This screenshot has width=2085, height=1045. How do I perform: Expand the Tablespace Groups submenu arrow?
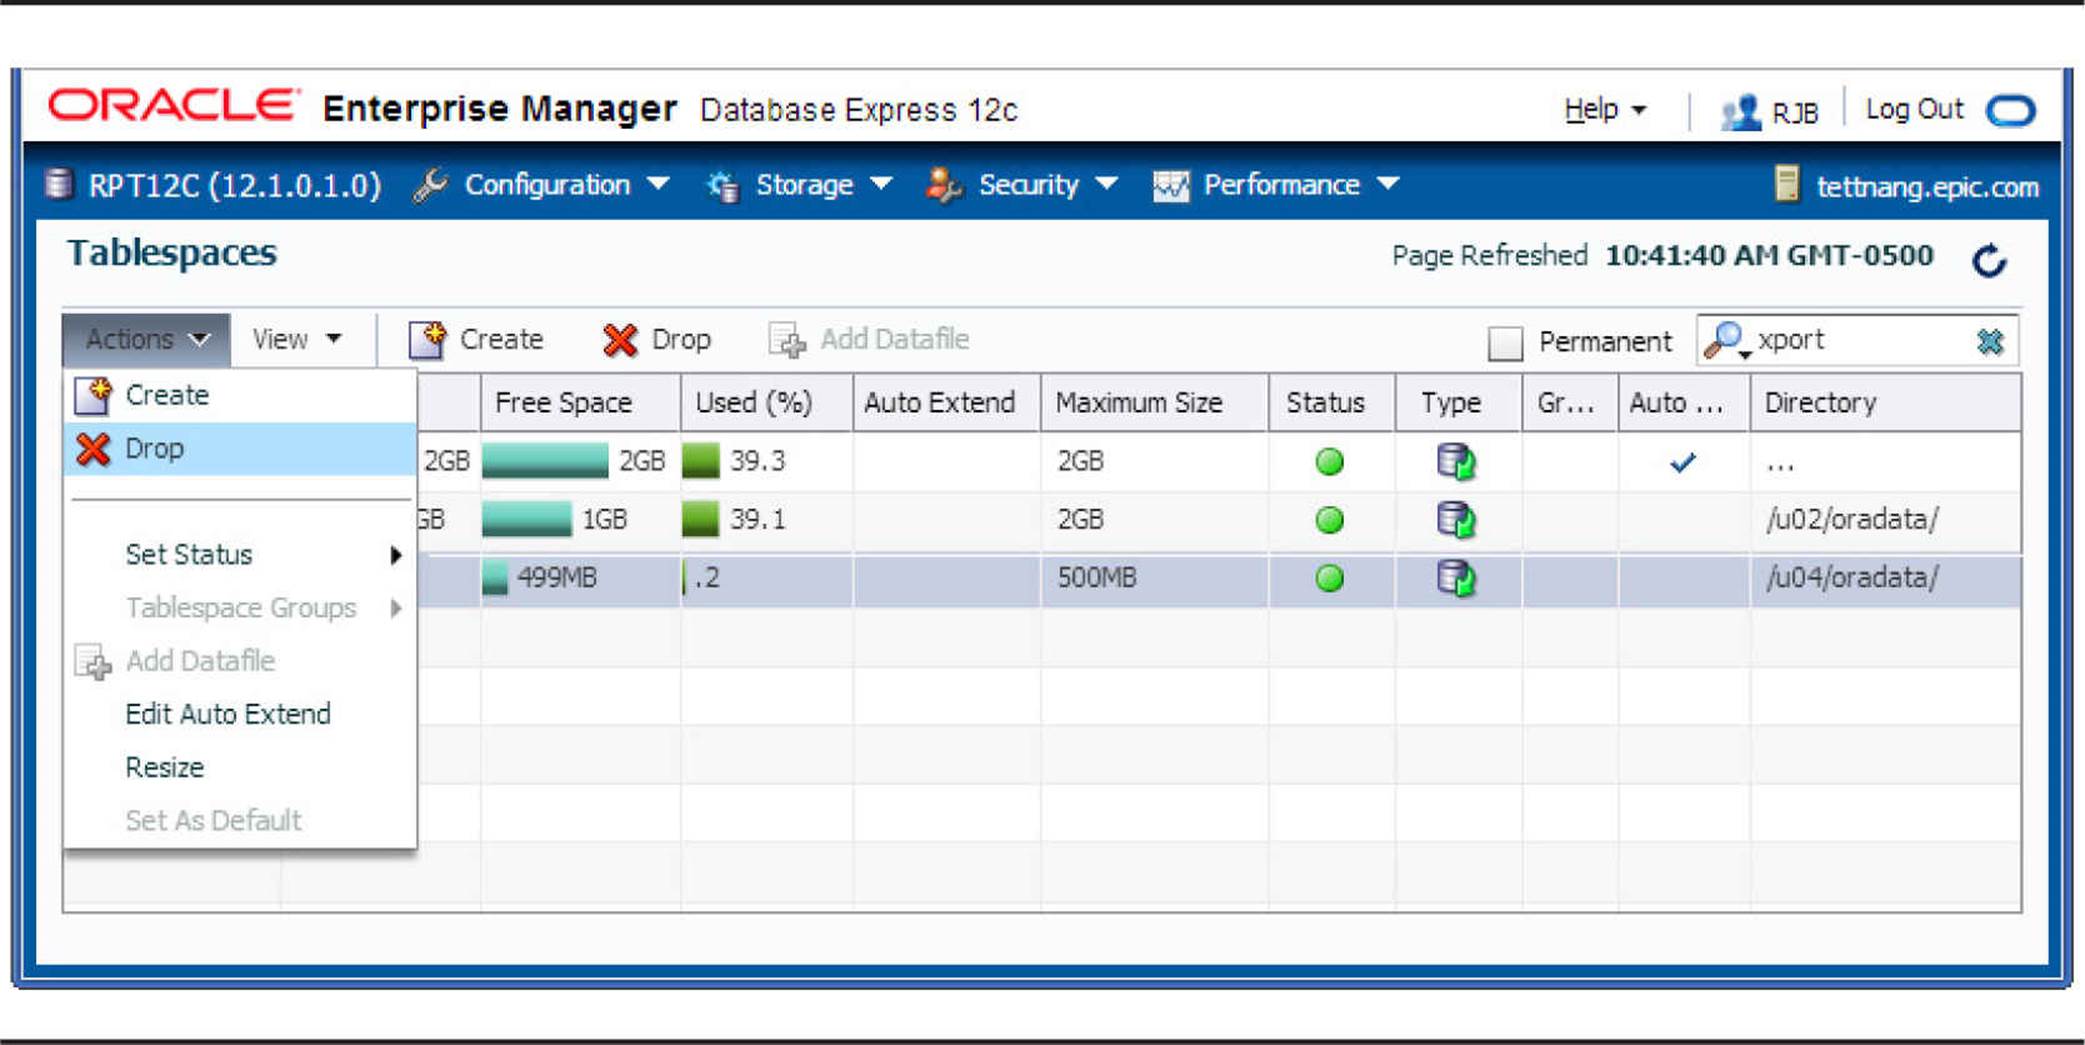tap(396, 608)
